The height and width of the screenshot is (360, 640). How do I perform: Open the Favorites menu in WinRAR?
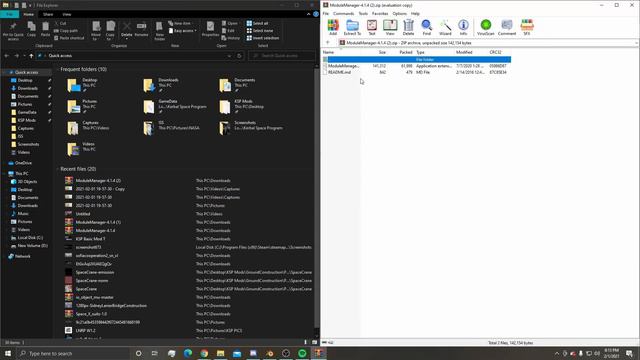click(380, 13)
